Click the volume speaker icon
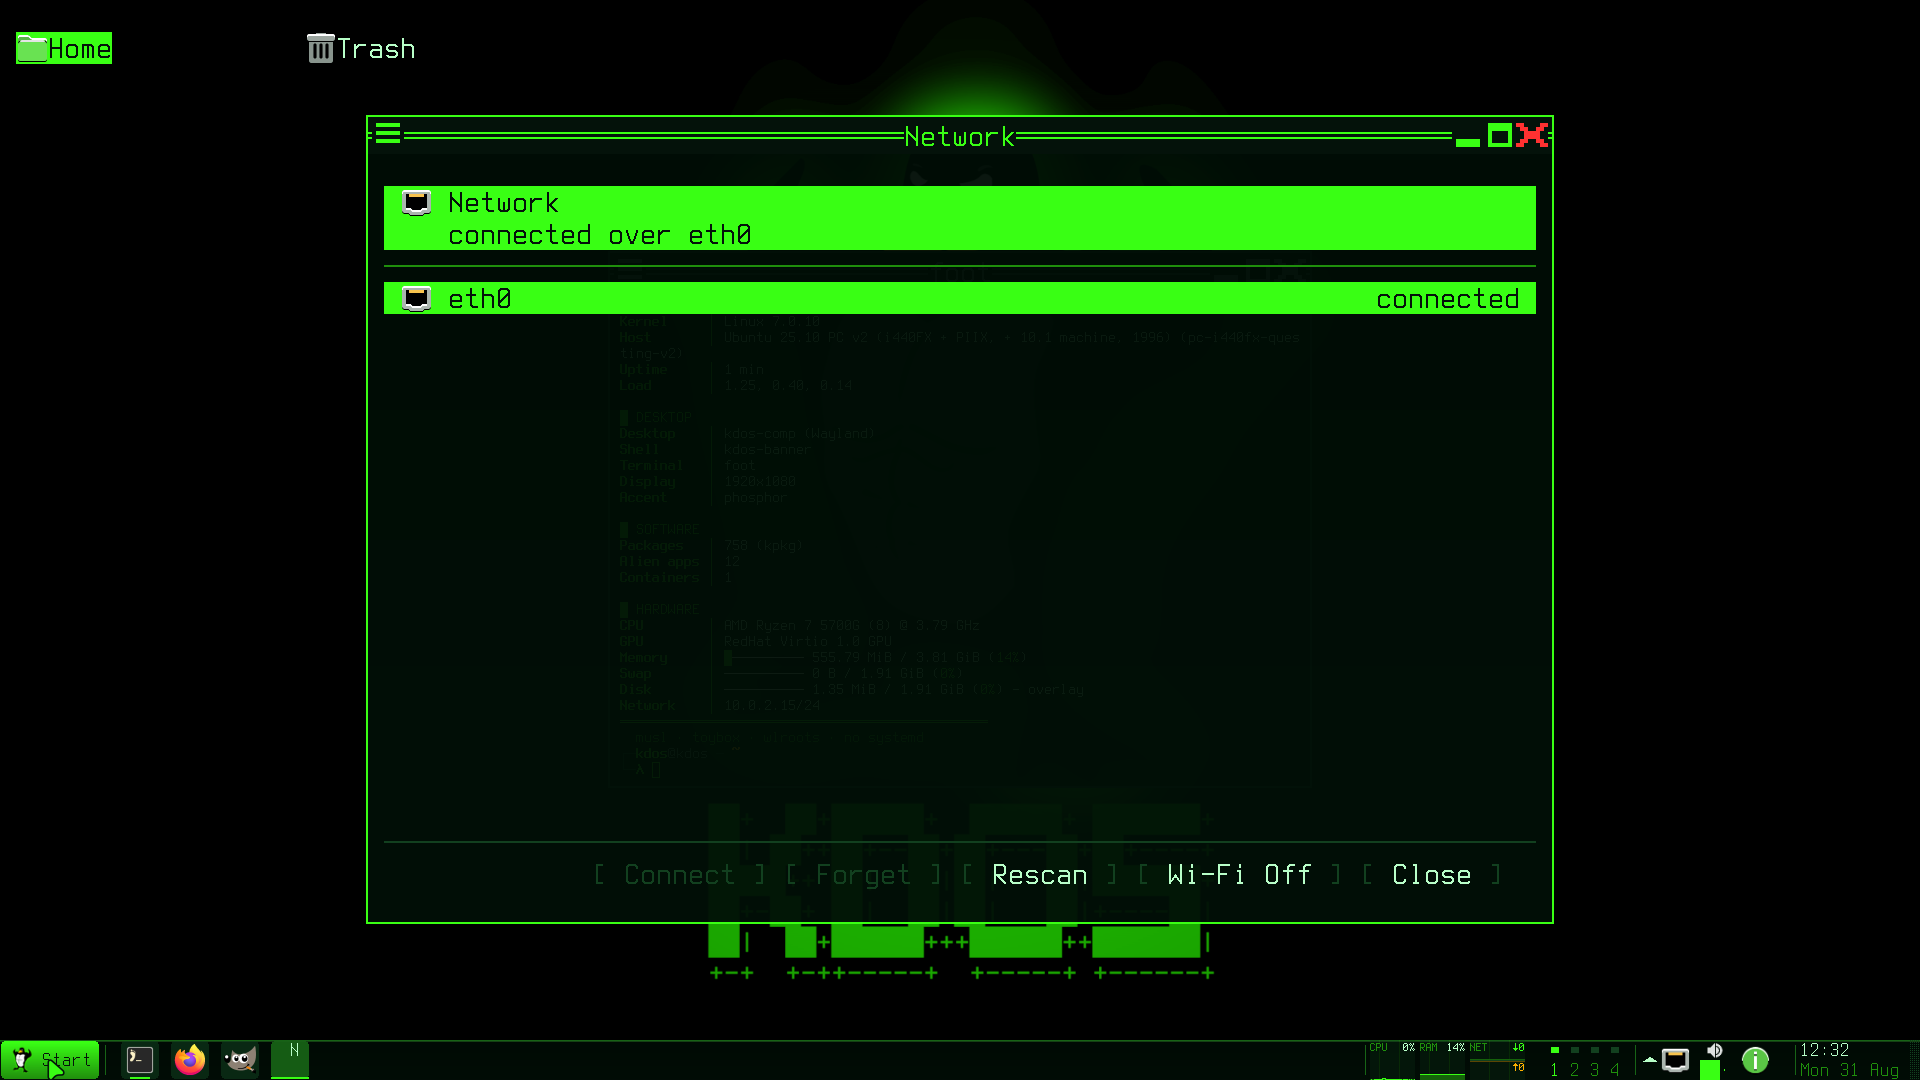This screenshot has width=1920, height=1080. pyautogui.click(x=1714, y=1051)
